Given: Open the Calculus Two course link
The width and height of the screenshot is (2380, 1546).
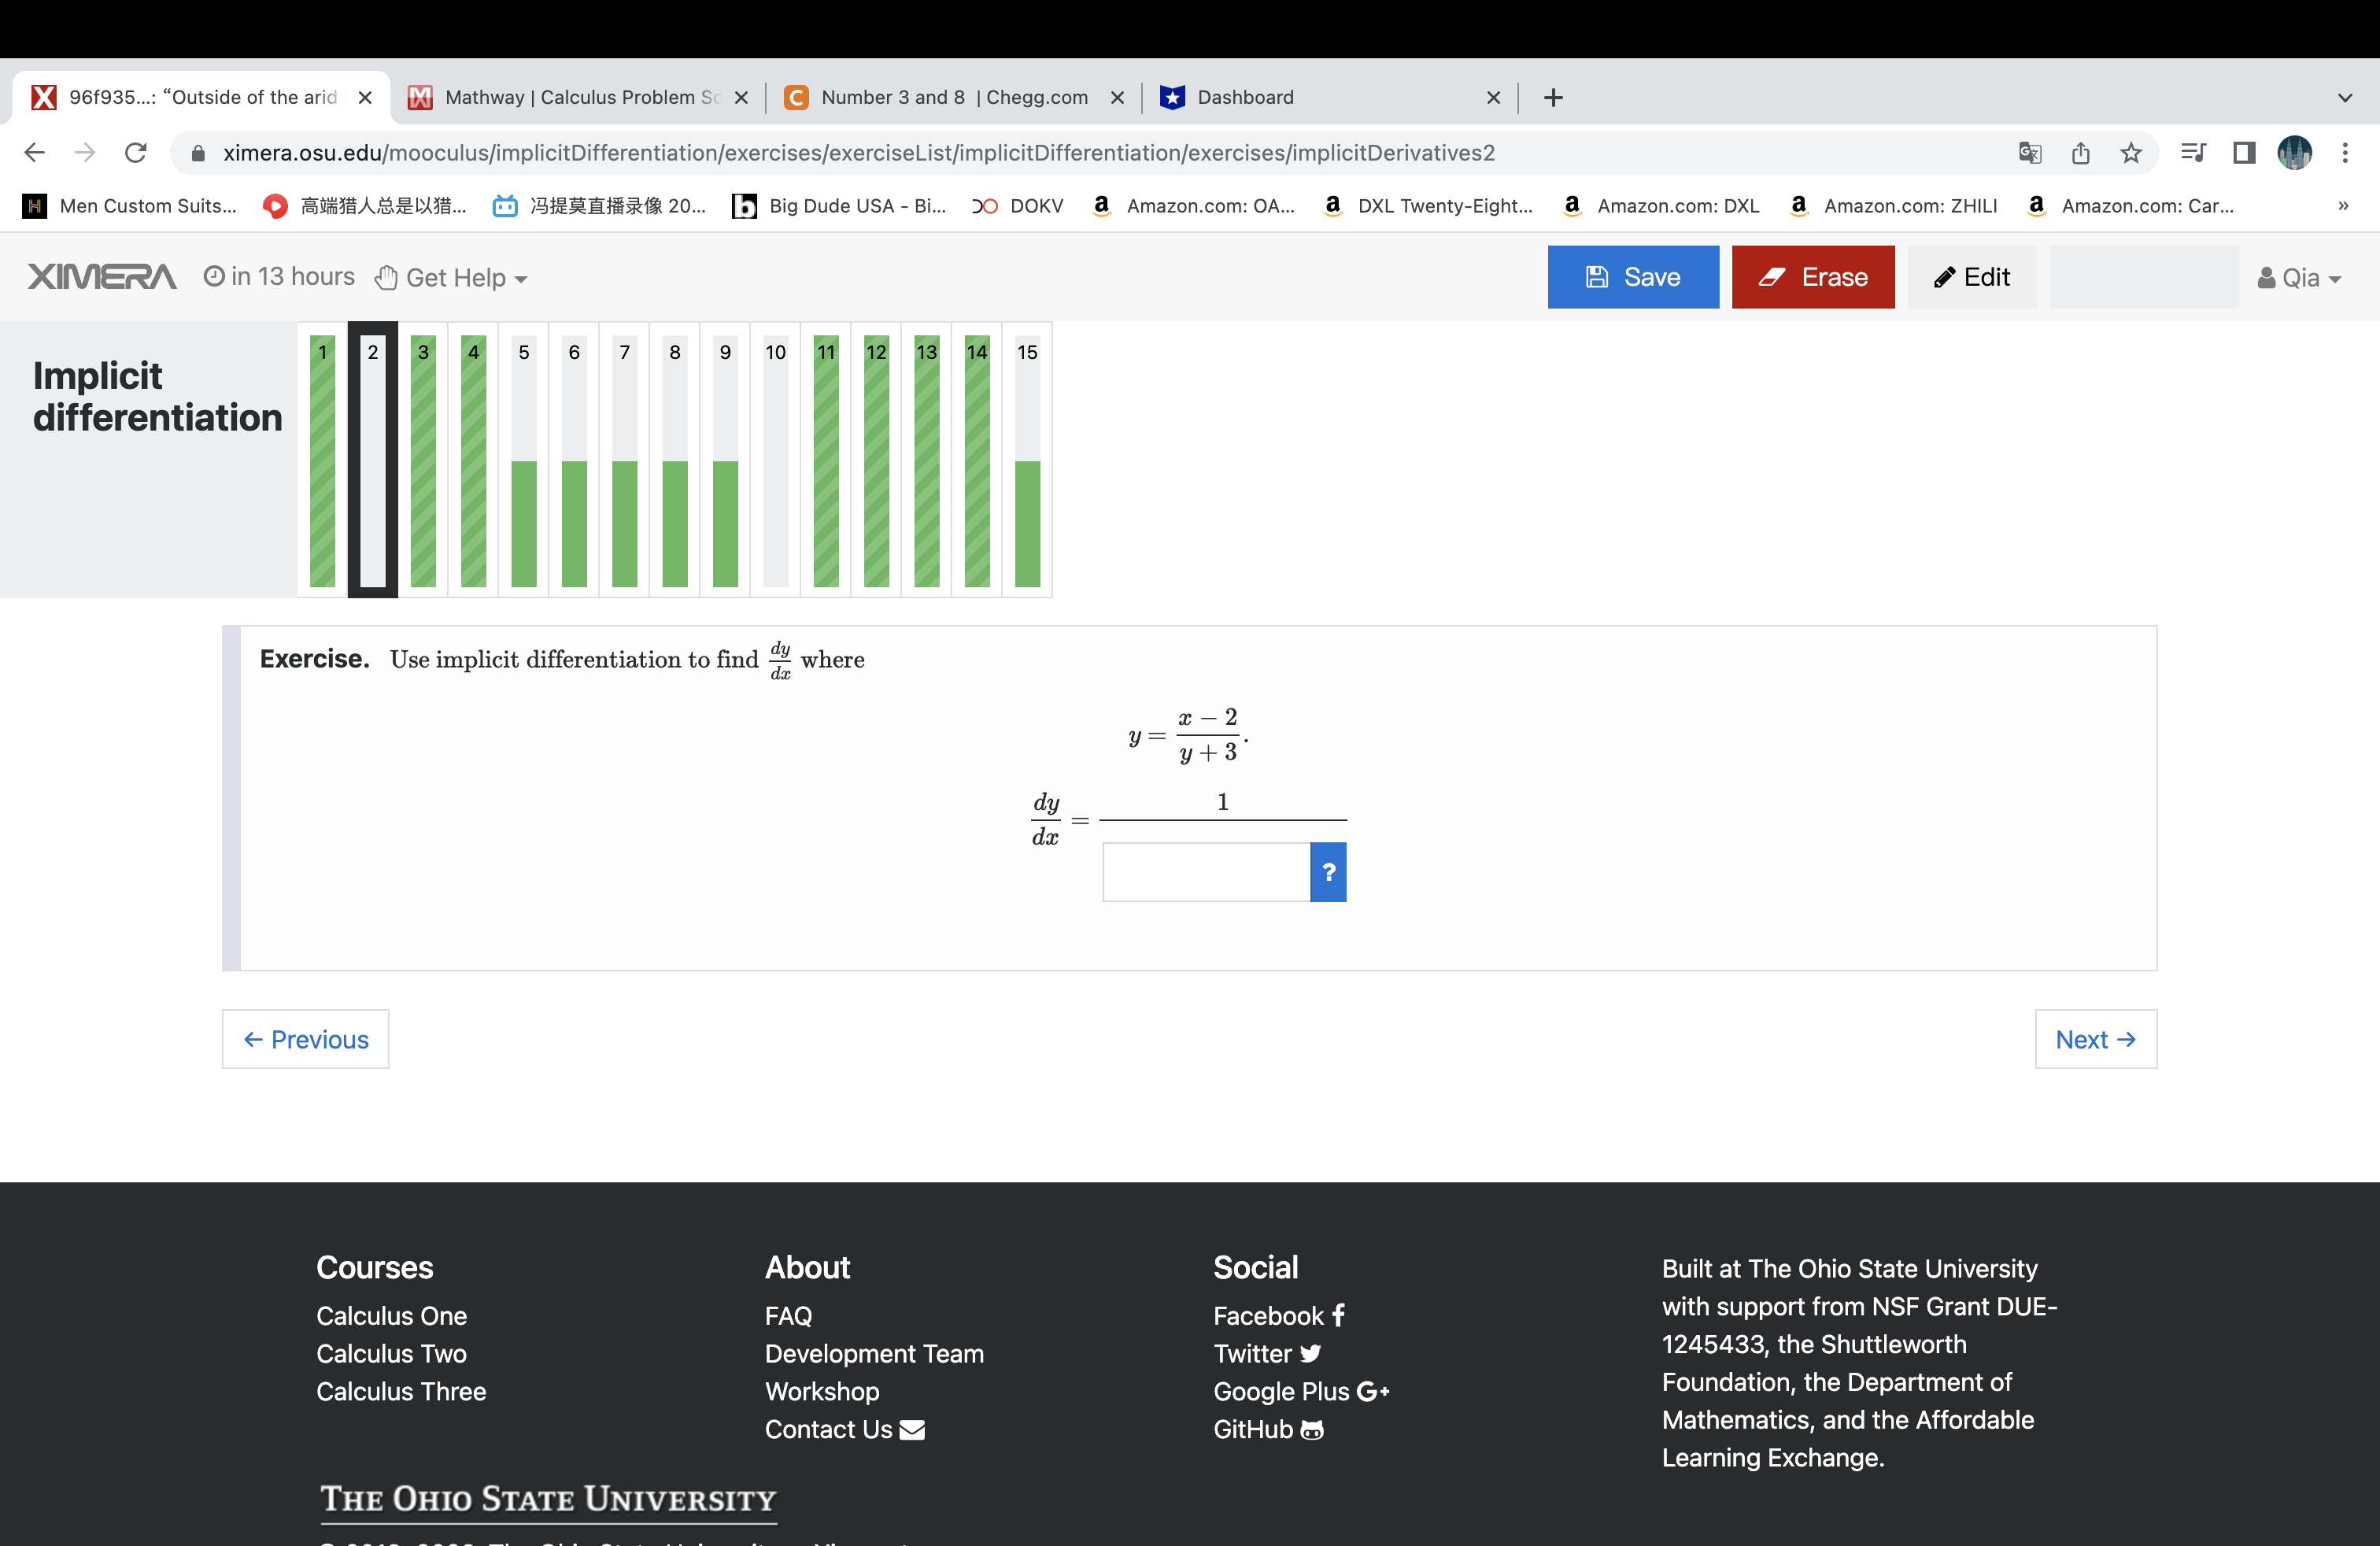Looking at the screenshot, I should tap(391, 1353).
